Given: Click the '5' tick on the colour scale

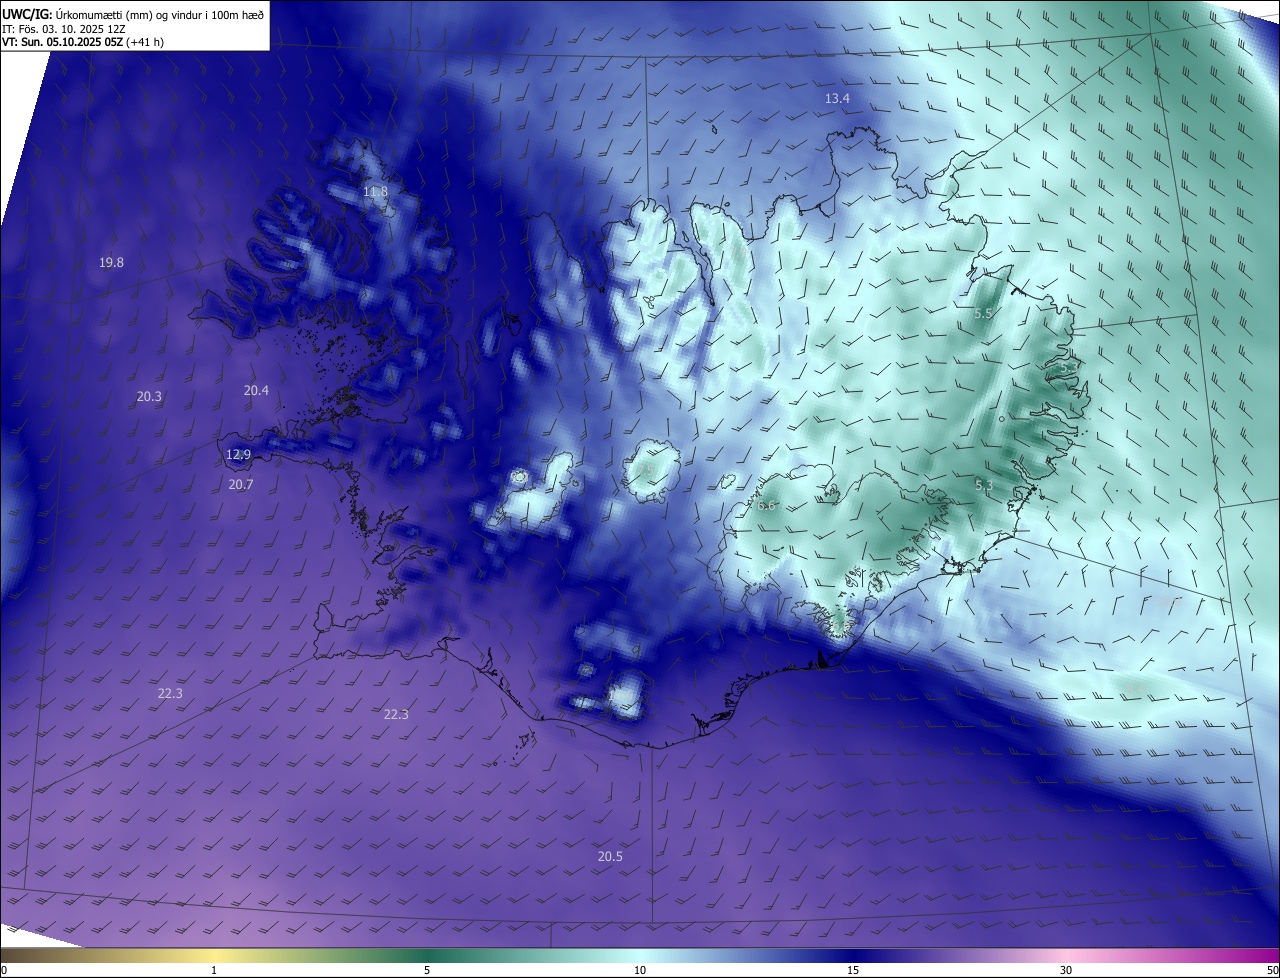Looking at the screenshot, I should pos(427,971).
